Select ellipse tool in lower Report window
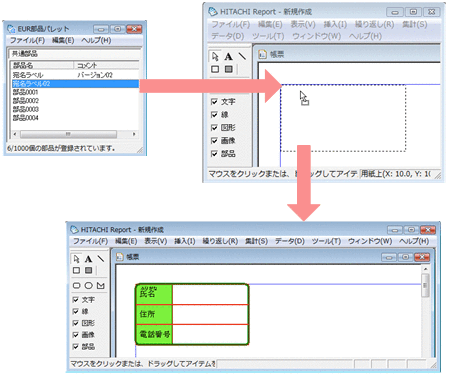This screenshot has width=449, height=376. click(x=88, y=286)
